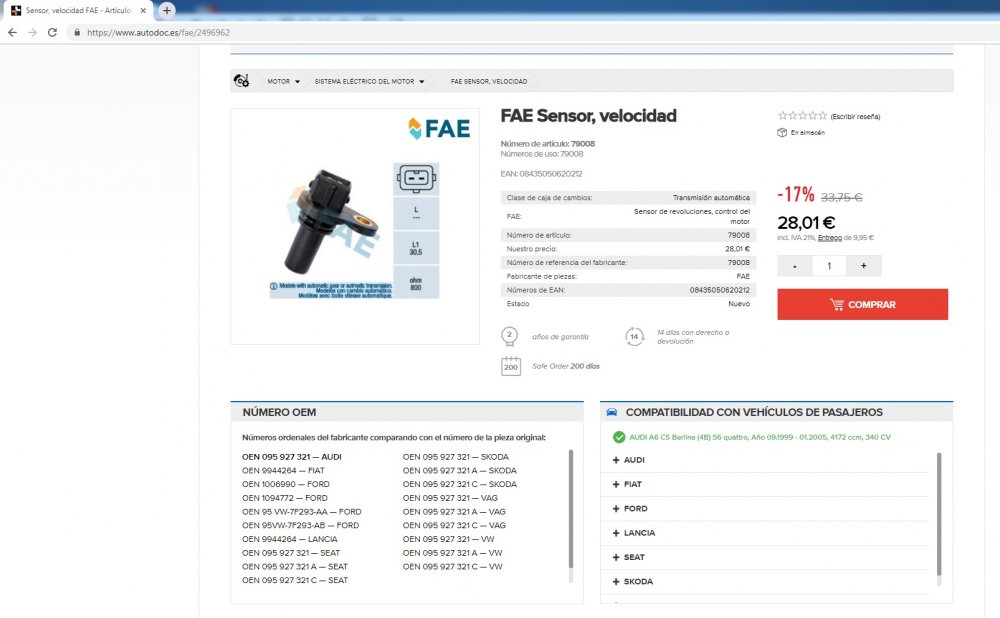Open the SISTEMA ELÉCTRICO DEL MOTOR dropdown
Image resolution: width=1000 pixels, height=618 pixels.
(369, 82)
